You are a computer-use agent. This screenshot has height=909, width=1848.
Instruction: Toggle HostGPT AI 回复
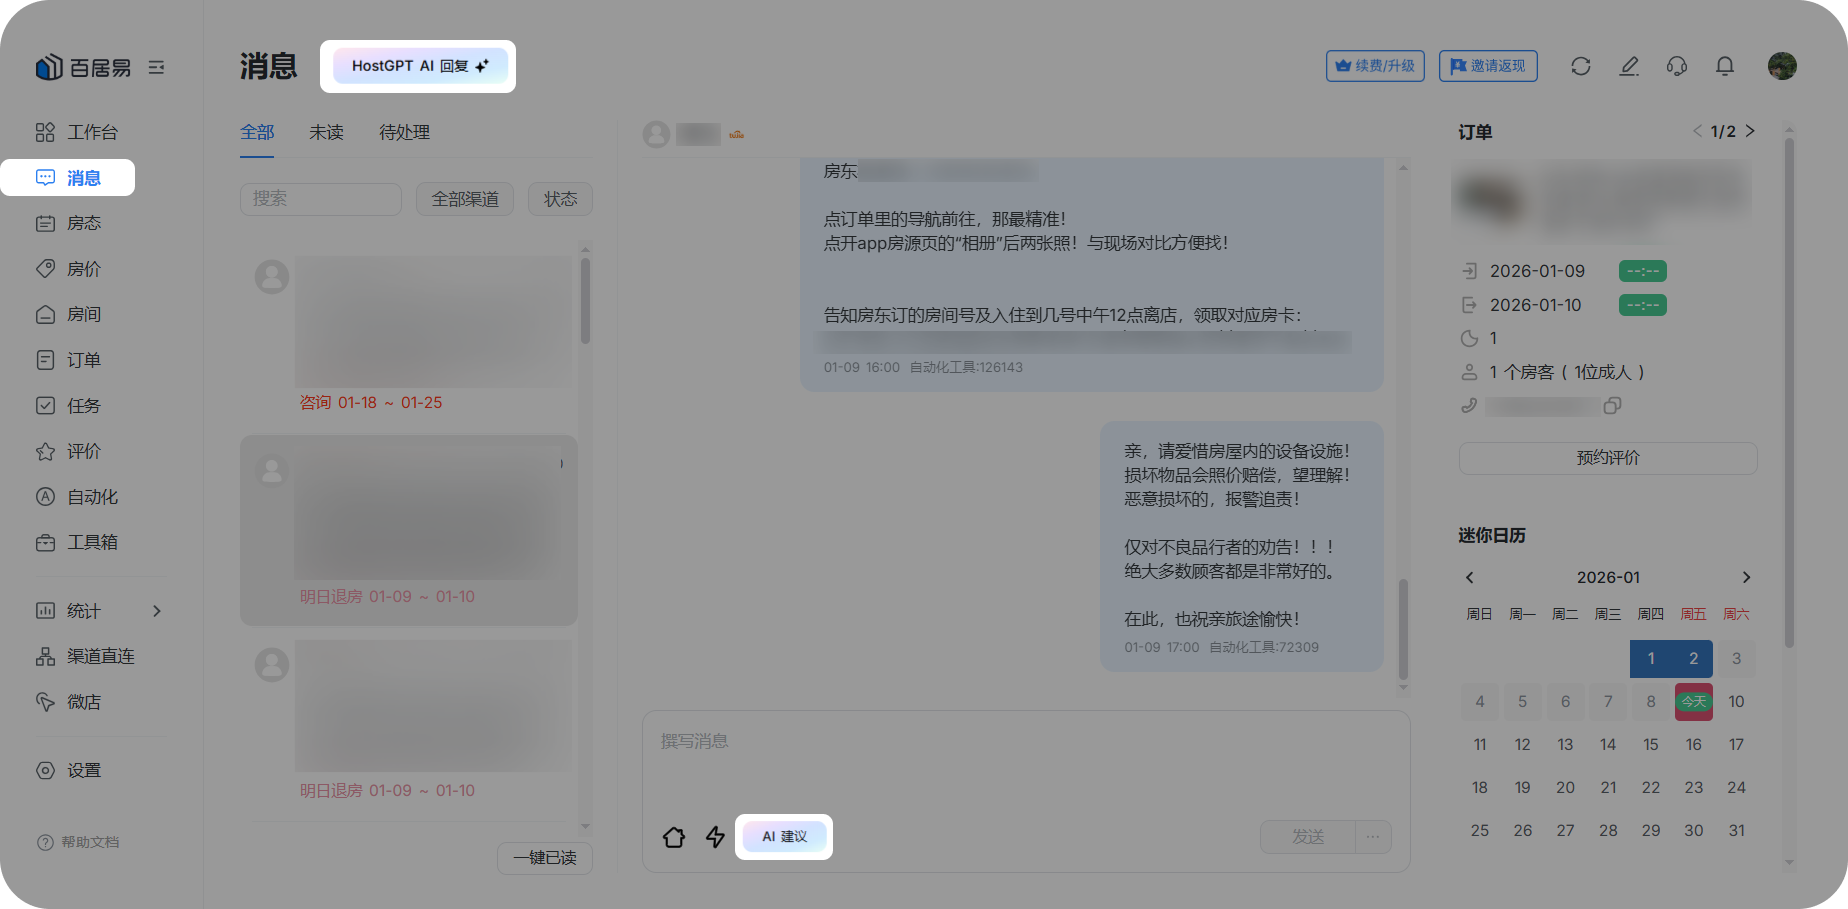tap(419, 66)
